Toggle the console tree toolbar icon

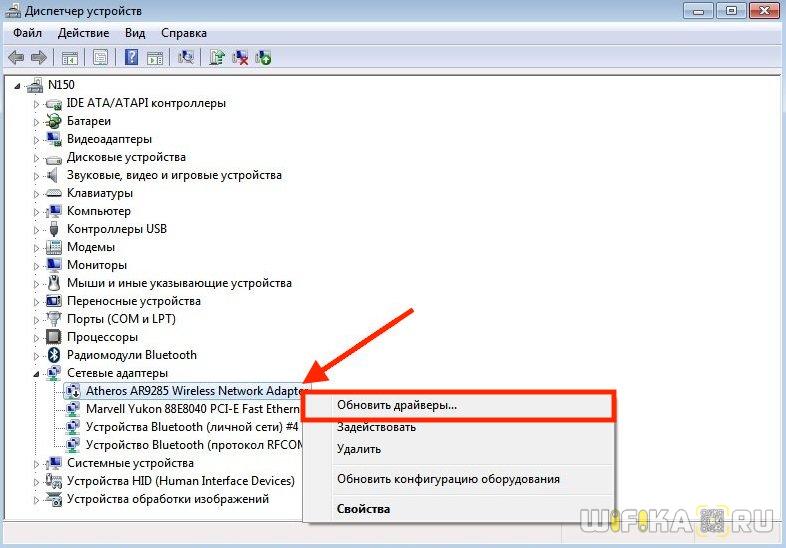(x=70, y=58)
